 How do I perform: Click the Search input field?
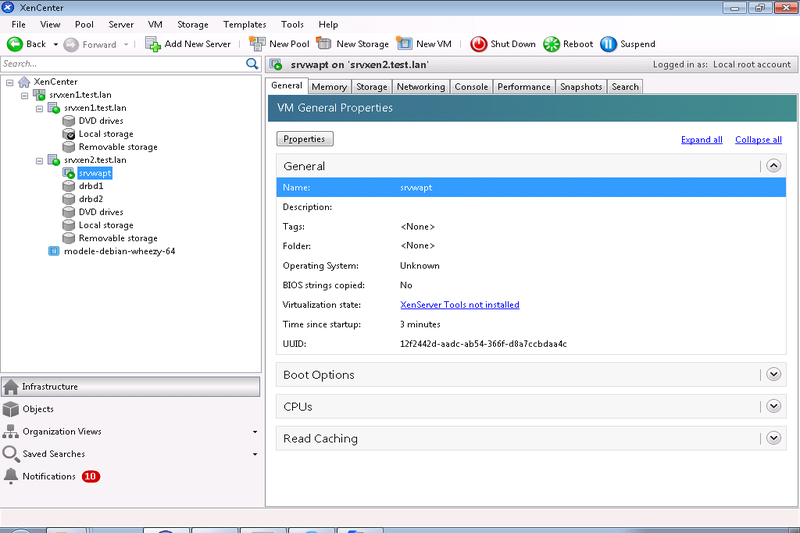pos(123,64)
